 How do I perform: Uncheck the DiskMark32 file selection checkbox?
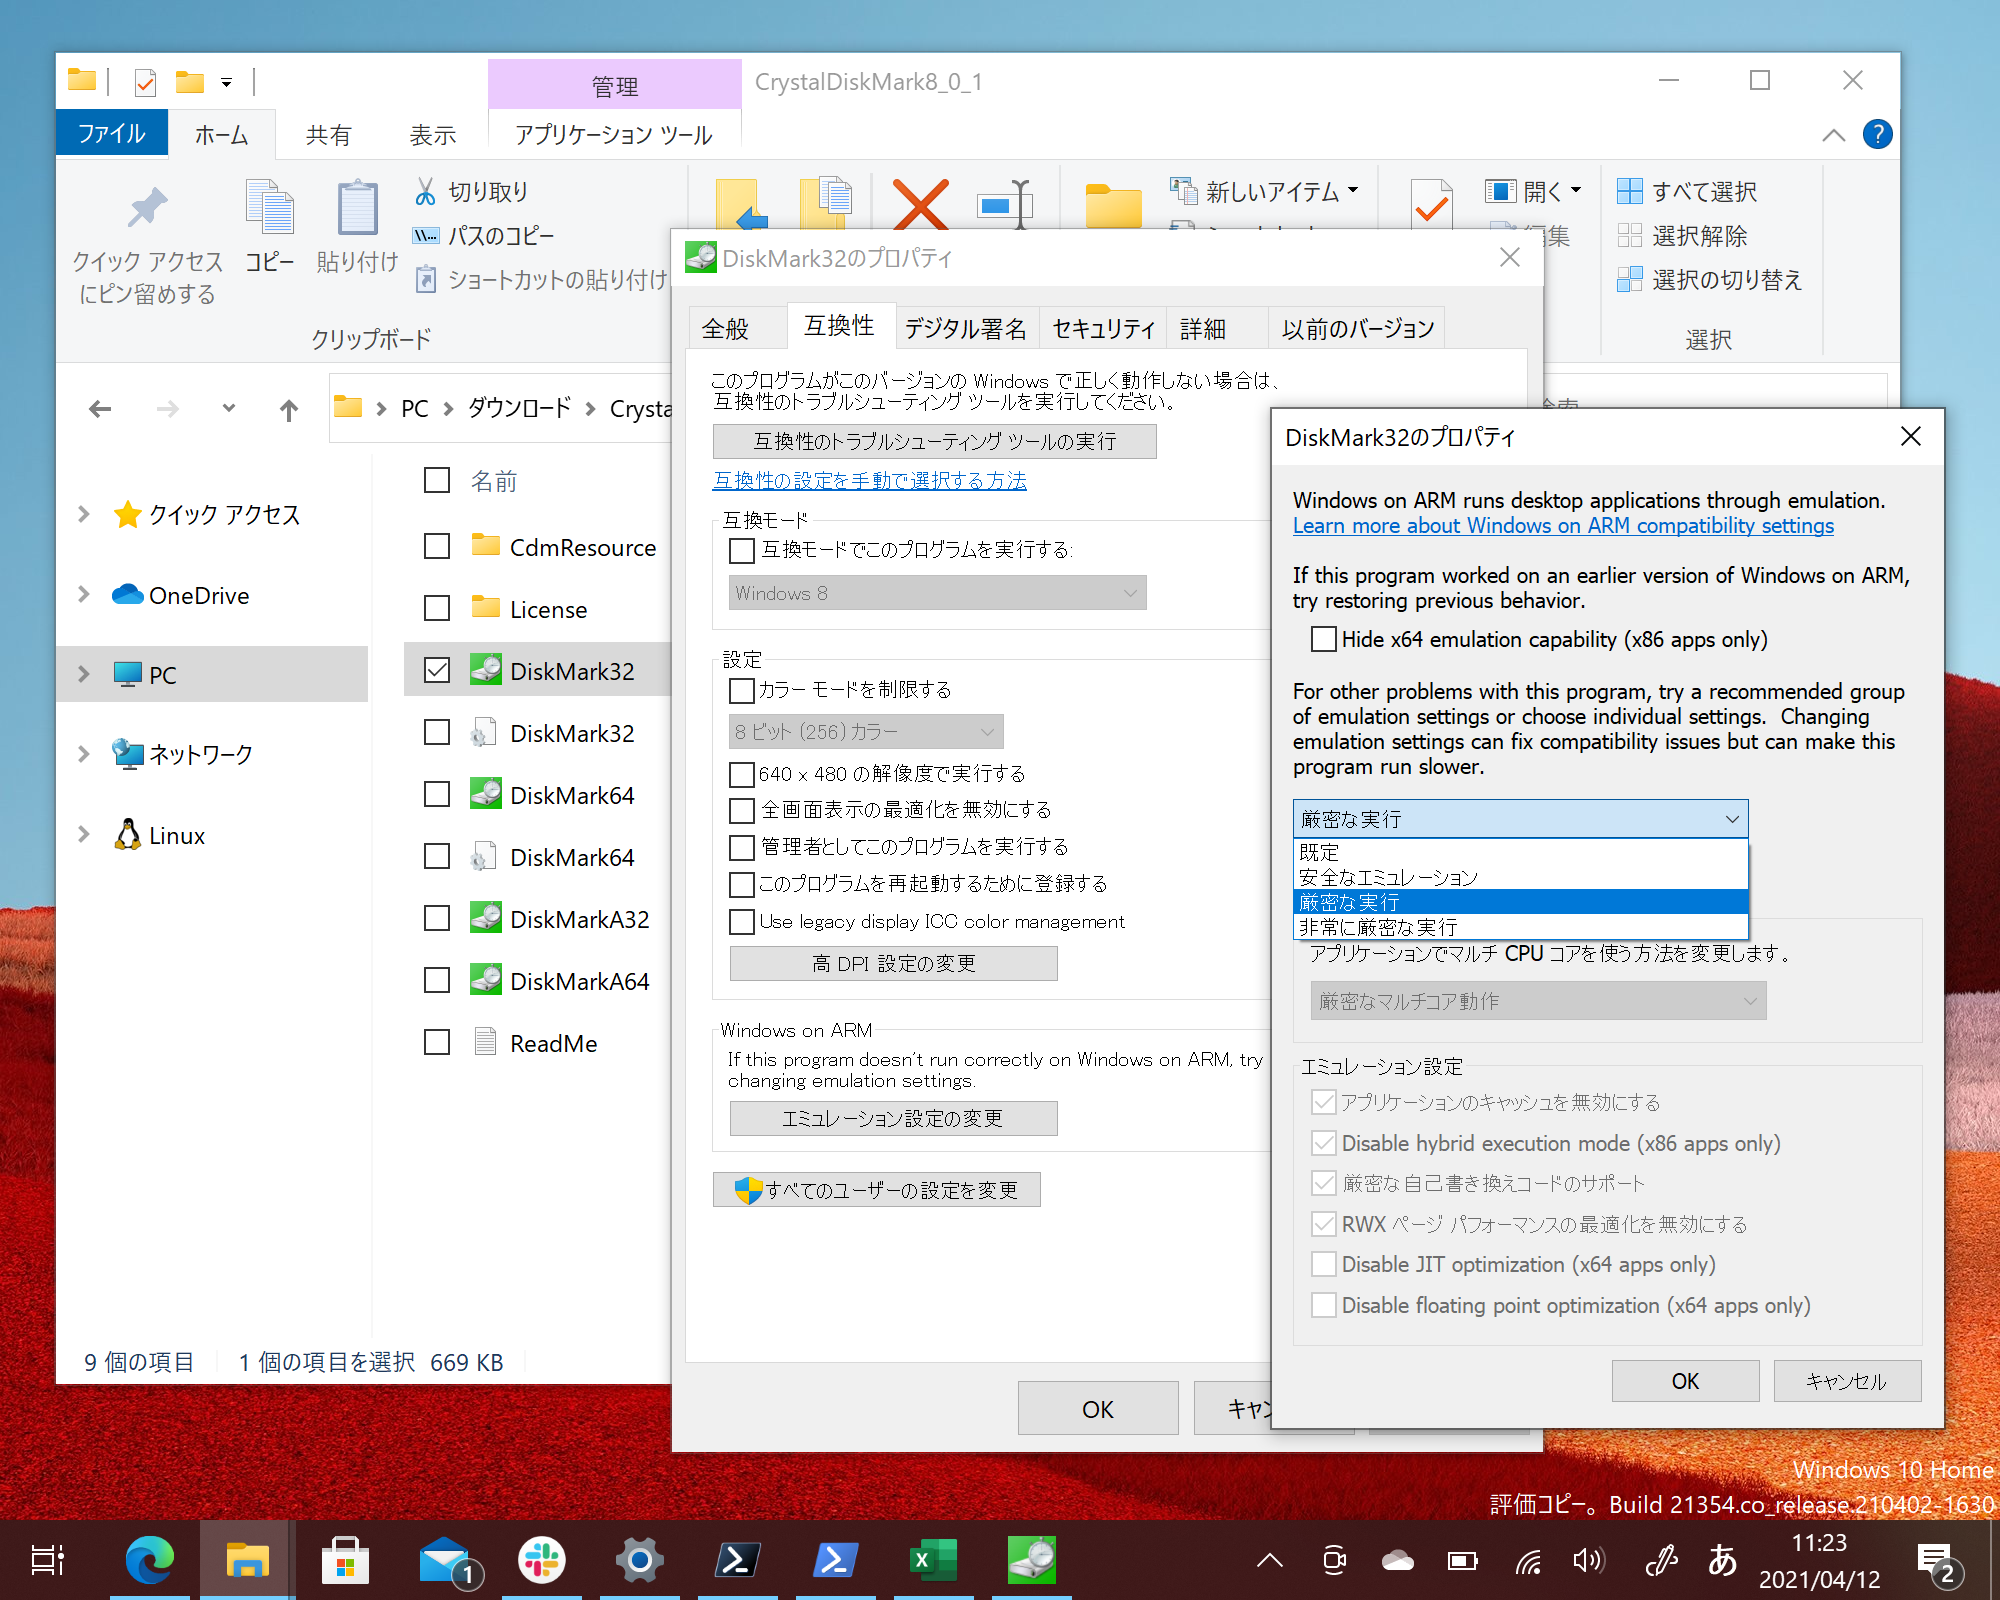tap(436, 670)
